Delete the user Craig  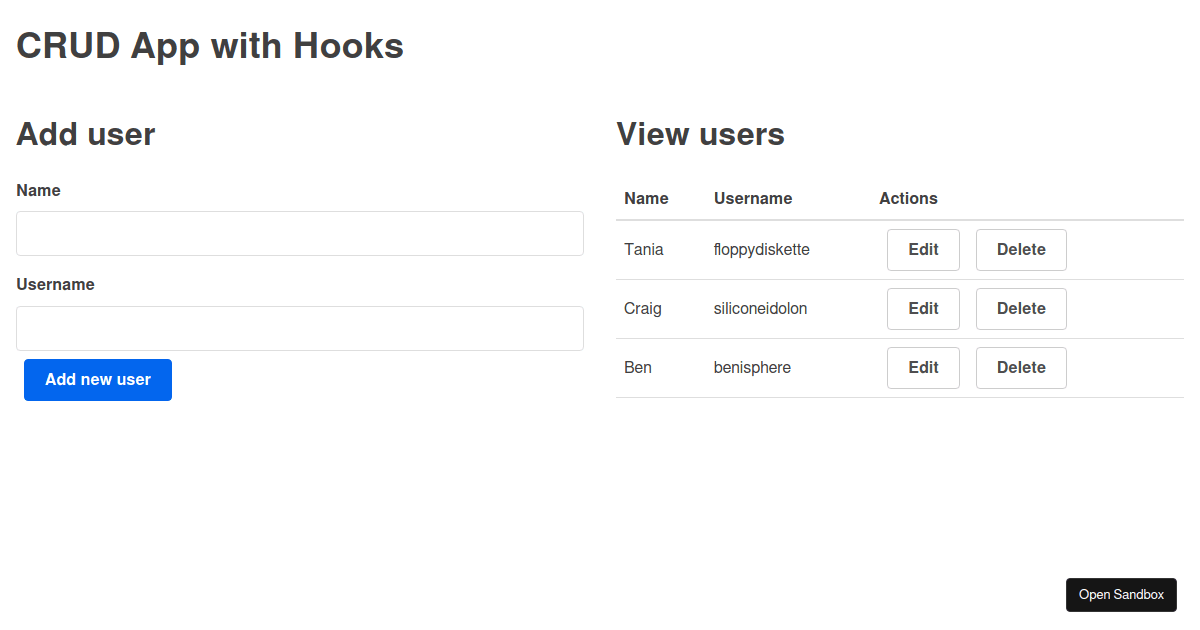(x=1020, y=308)
